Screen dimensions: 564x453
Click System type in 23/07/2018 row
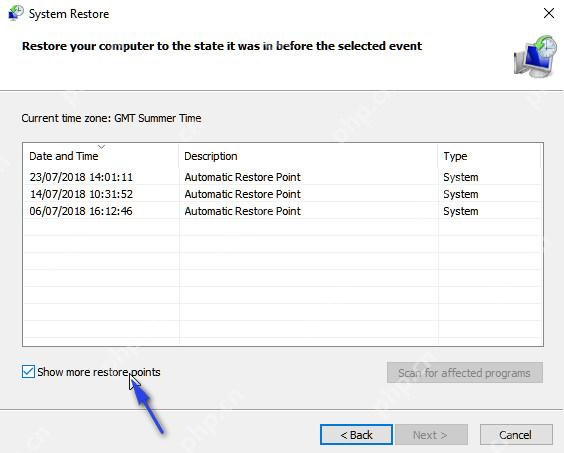point(461,177)
